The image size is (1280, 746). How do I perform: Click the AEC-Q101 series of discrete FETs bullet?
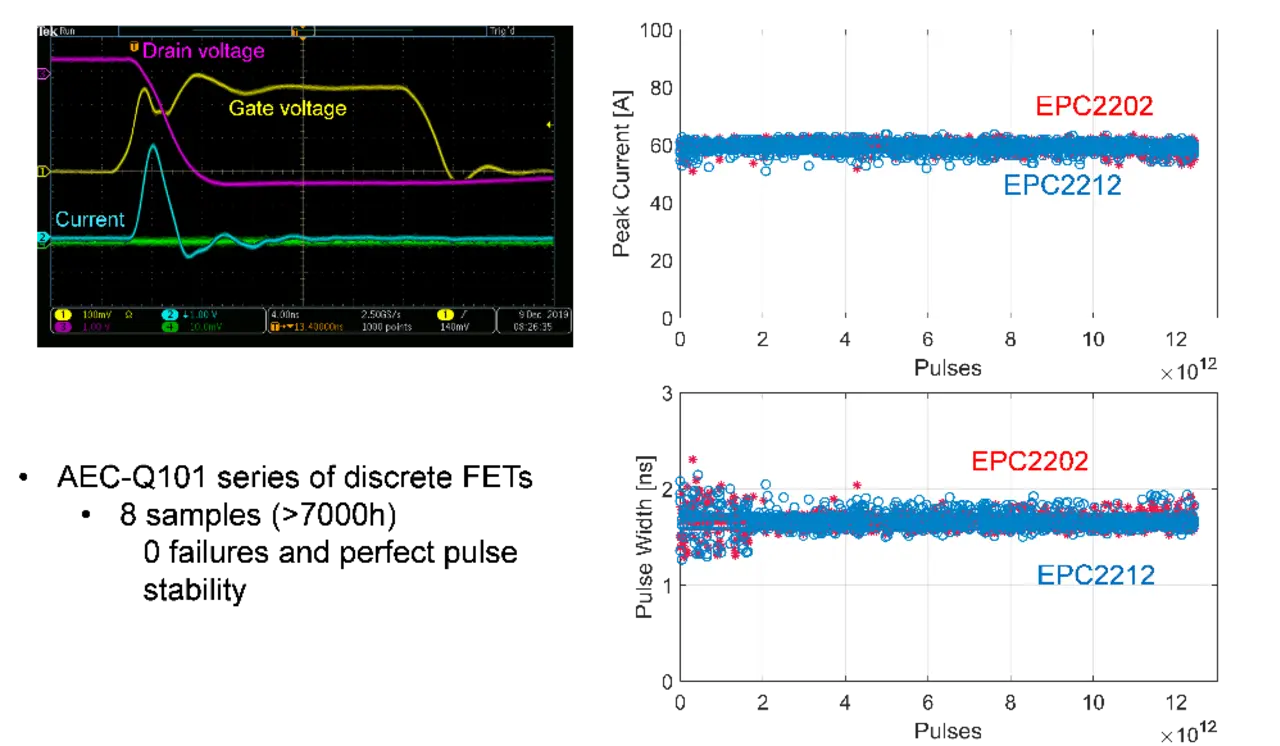click(x=293, y=477)
